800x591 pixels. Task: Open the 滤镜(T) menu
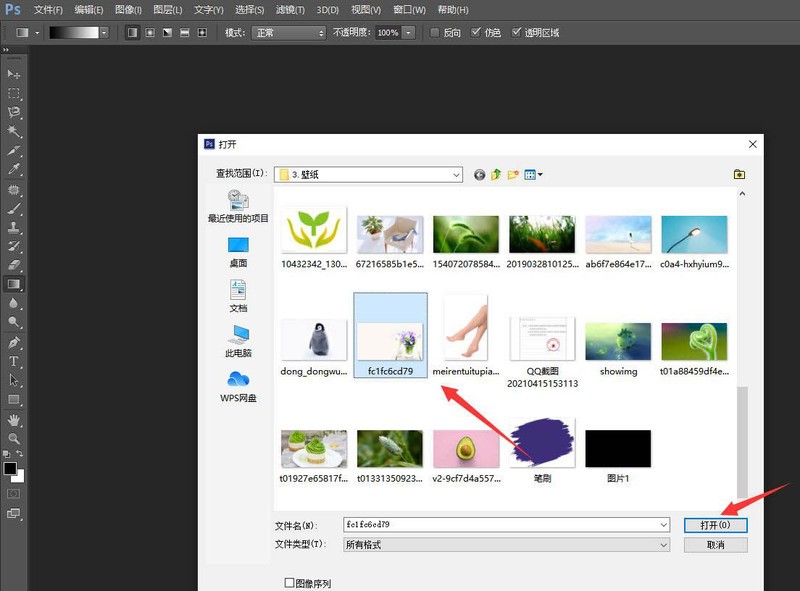[290, 10]
